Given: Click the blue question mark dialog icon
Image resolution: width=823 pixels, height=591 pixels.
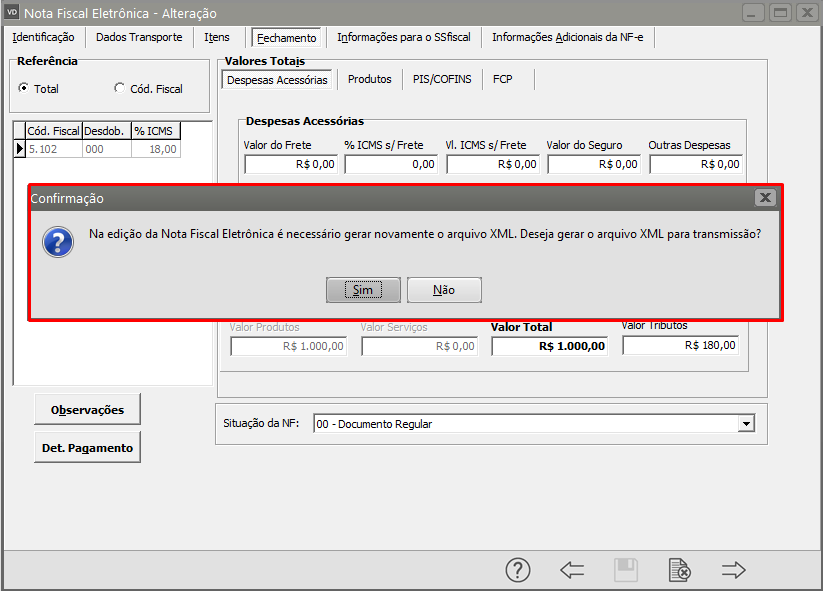Looking at the screenshot, I should point(58,241).
